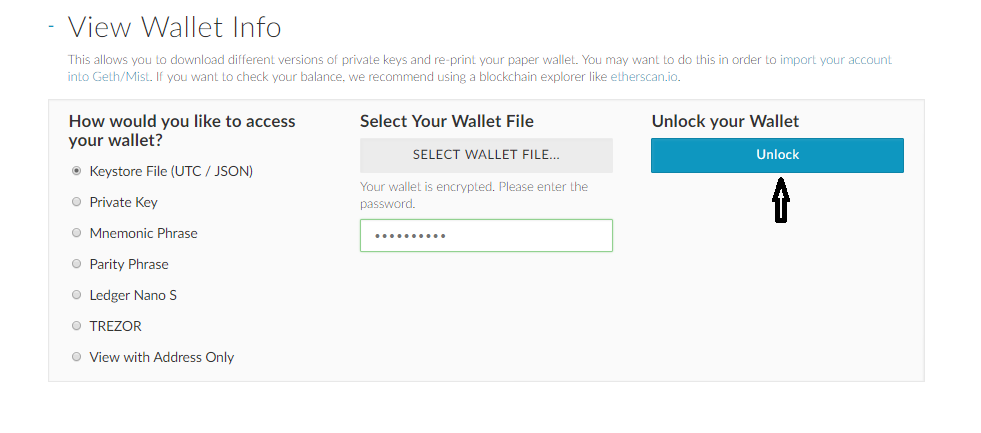Focus the wallet password input field
Image resolution: width=981 pixels, height=433 pixels.
click(x=486, y=236)
